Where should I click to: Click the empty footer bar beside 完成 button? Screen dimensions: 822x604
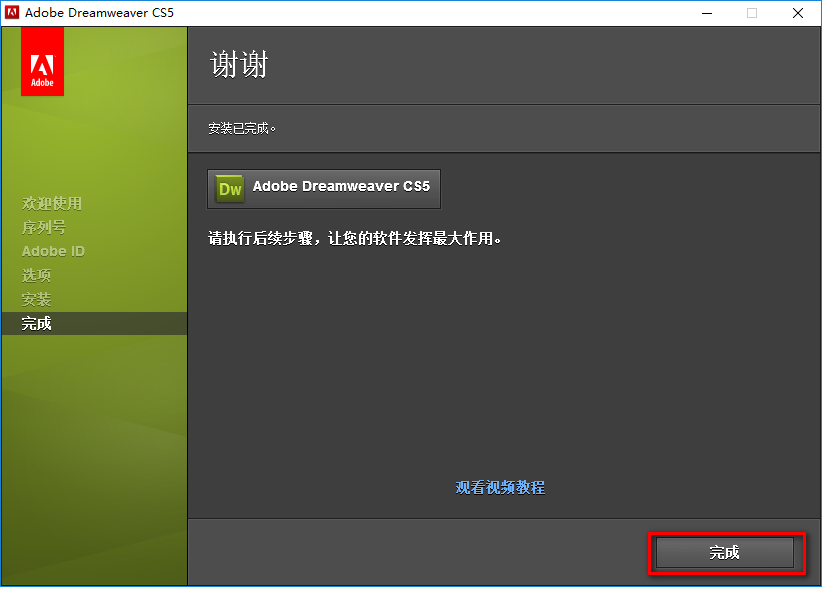click(420, 551)
